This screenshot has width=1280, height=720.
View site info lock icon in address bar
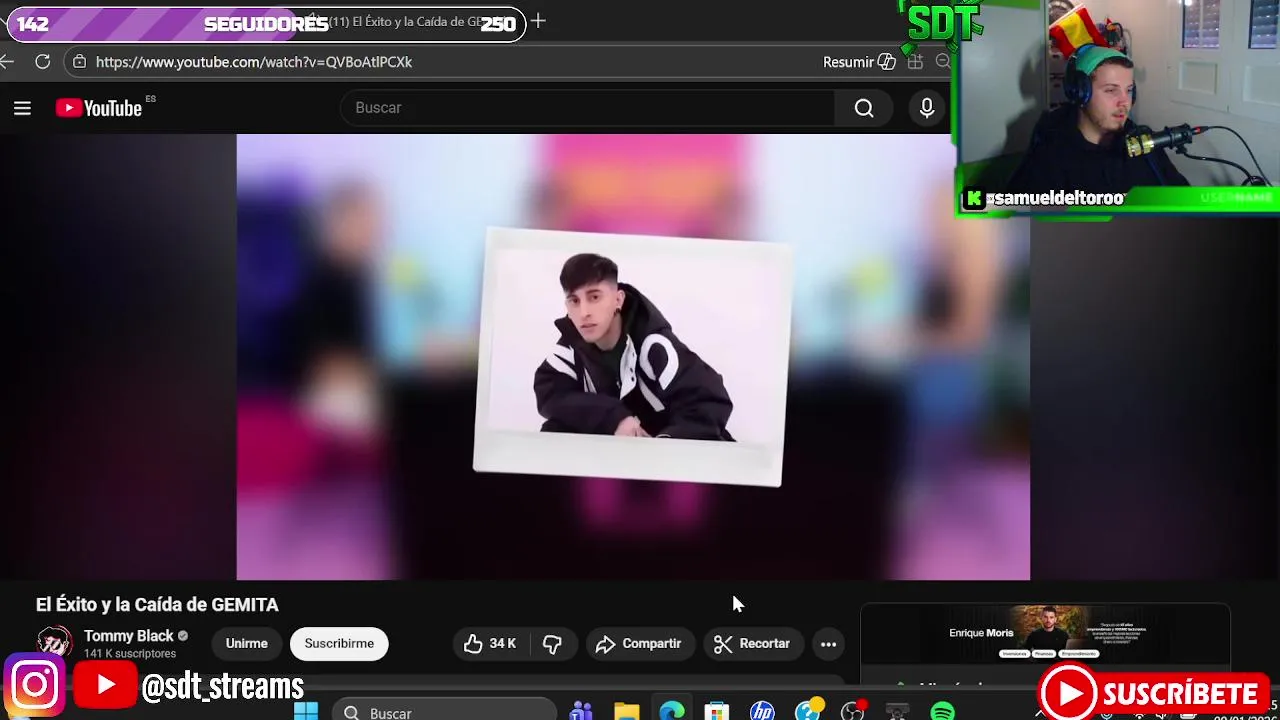click(x=80, y=62)
